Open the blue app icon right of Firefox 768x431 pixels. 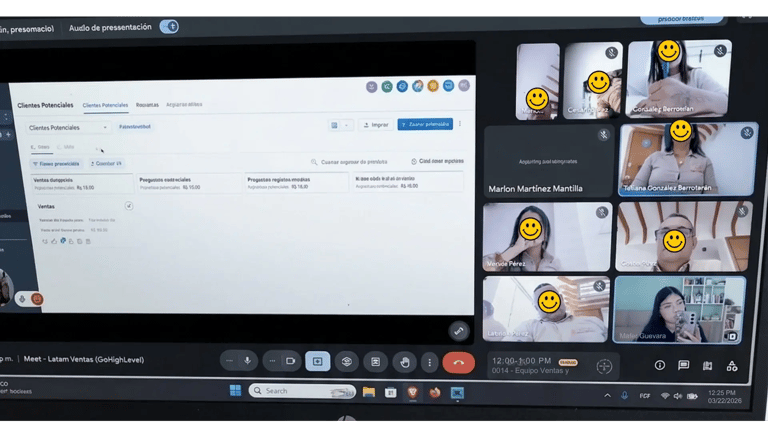[x=457, y=393]
